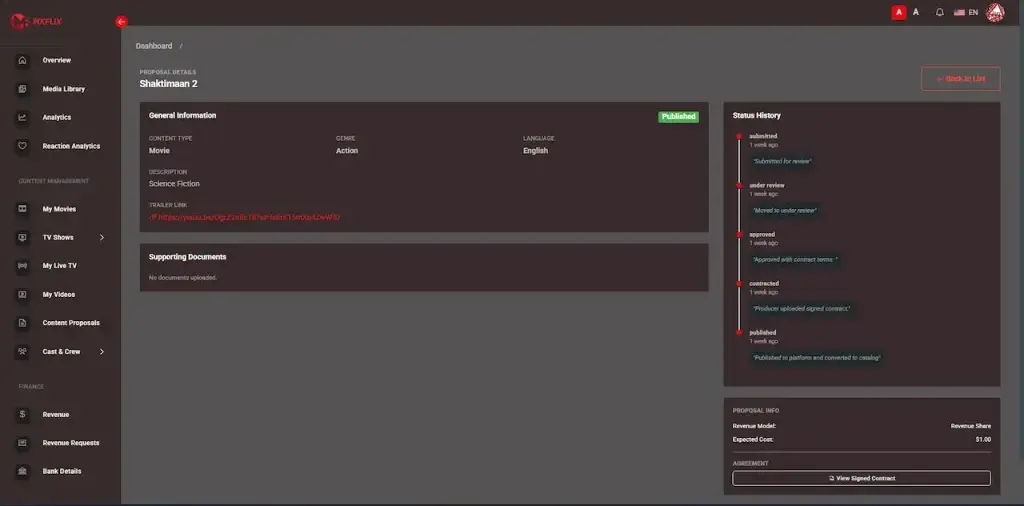Click the $1.00 expected cost value
This screenshot has width=1024, height=506.
coord(983,439)
